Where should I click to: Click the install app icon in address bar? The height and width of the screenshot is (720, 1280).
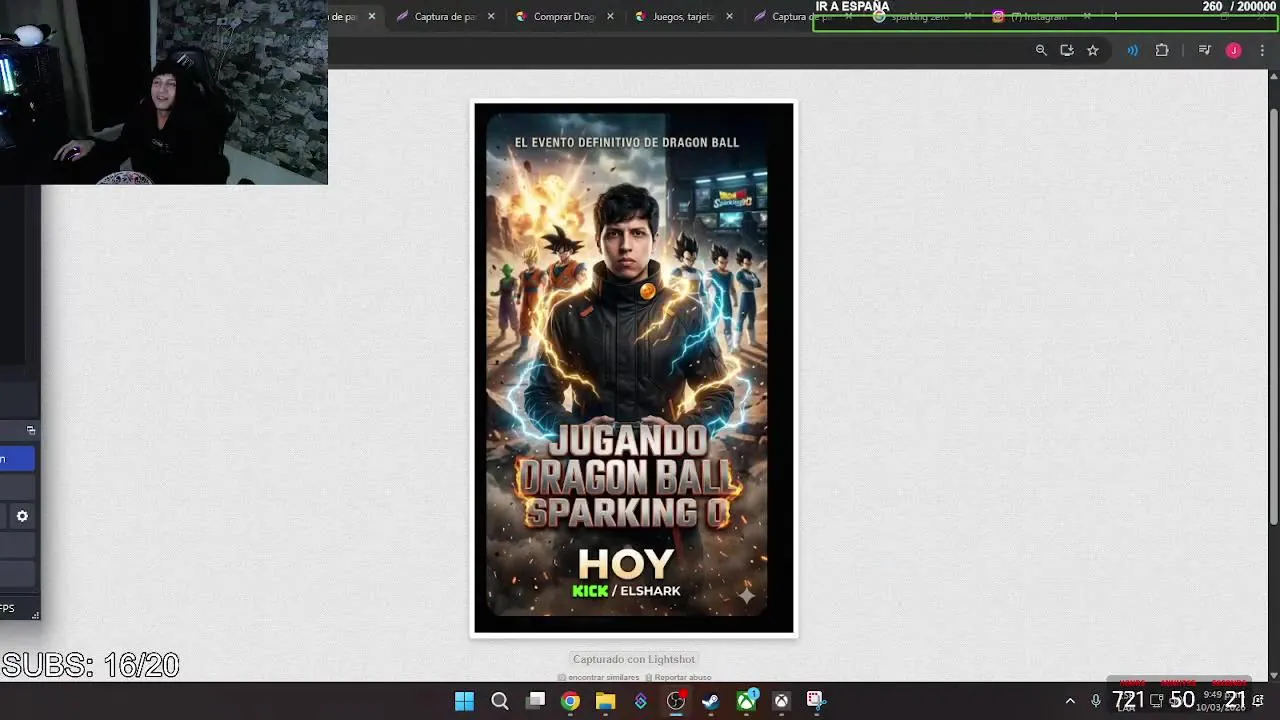[x=1067, y=50]
